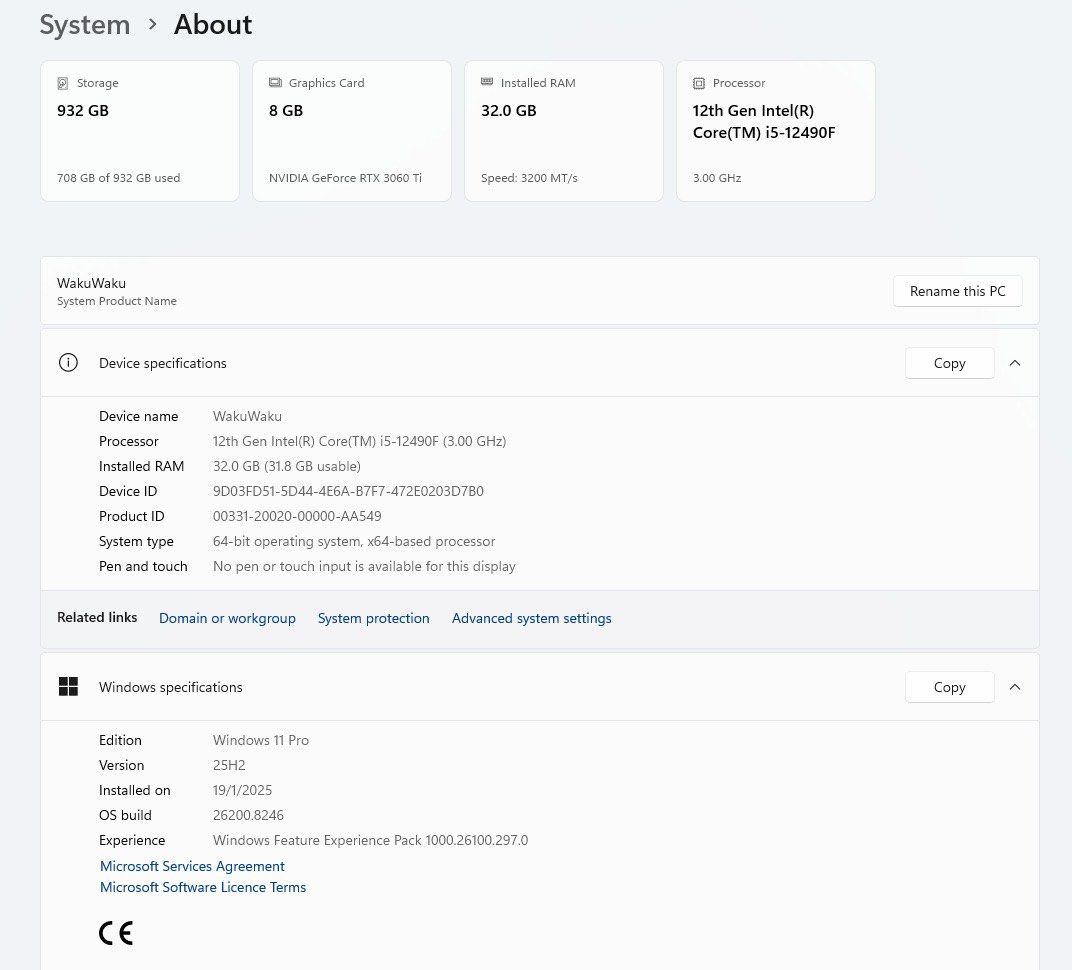
Task: Click OS build value '26200.8246'
Action: [x=248, y=815]
